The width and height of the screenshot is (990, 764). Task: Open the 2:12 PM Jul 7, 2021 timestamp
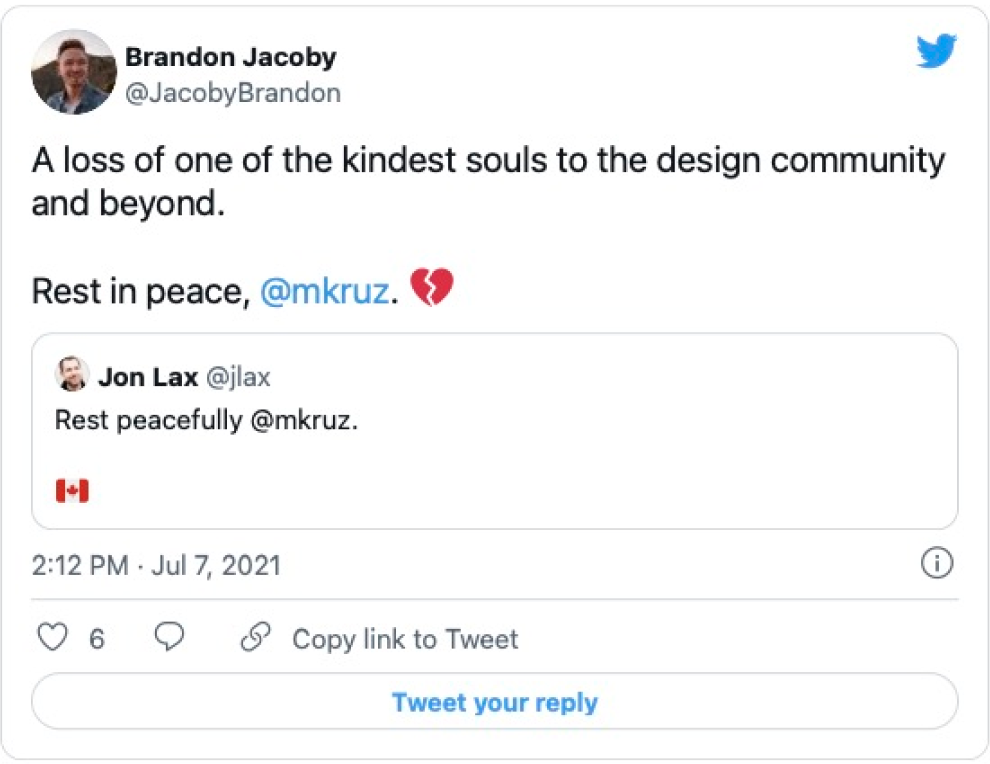coord(156,565)
